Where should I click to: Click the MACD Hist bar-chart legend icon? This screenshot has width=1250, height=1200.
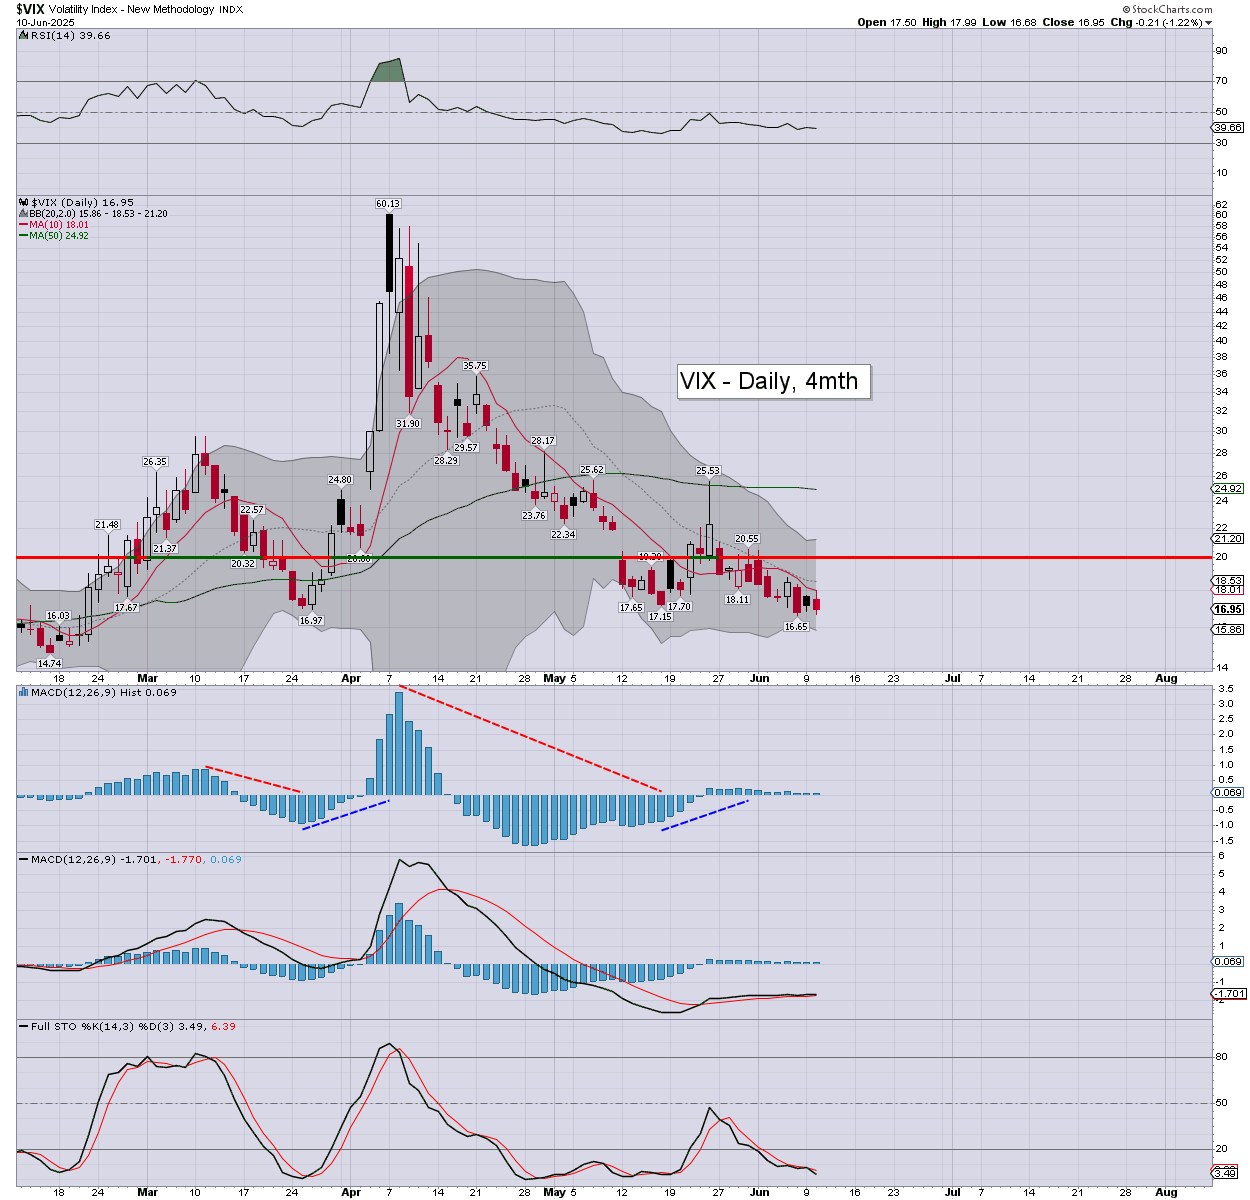point(23,692)
